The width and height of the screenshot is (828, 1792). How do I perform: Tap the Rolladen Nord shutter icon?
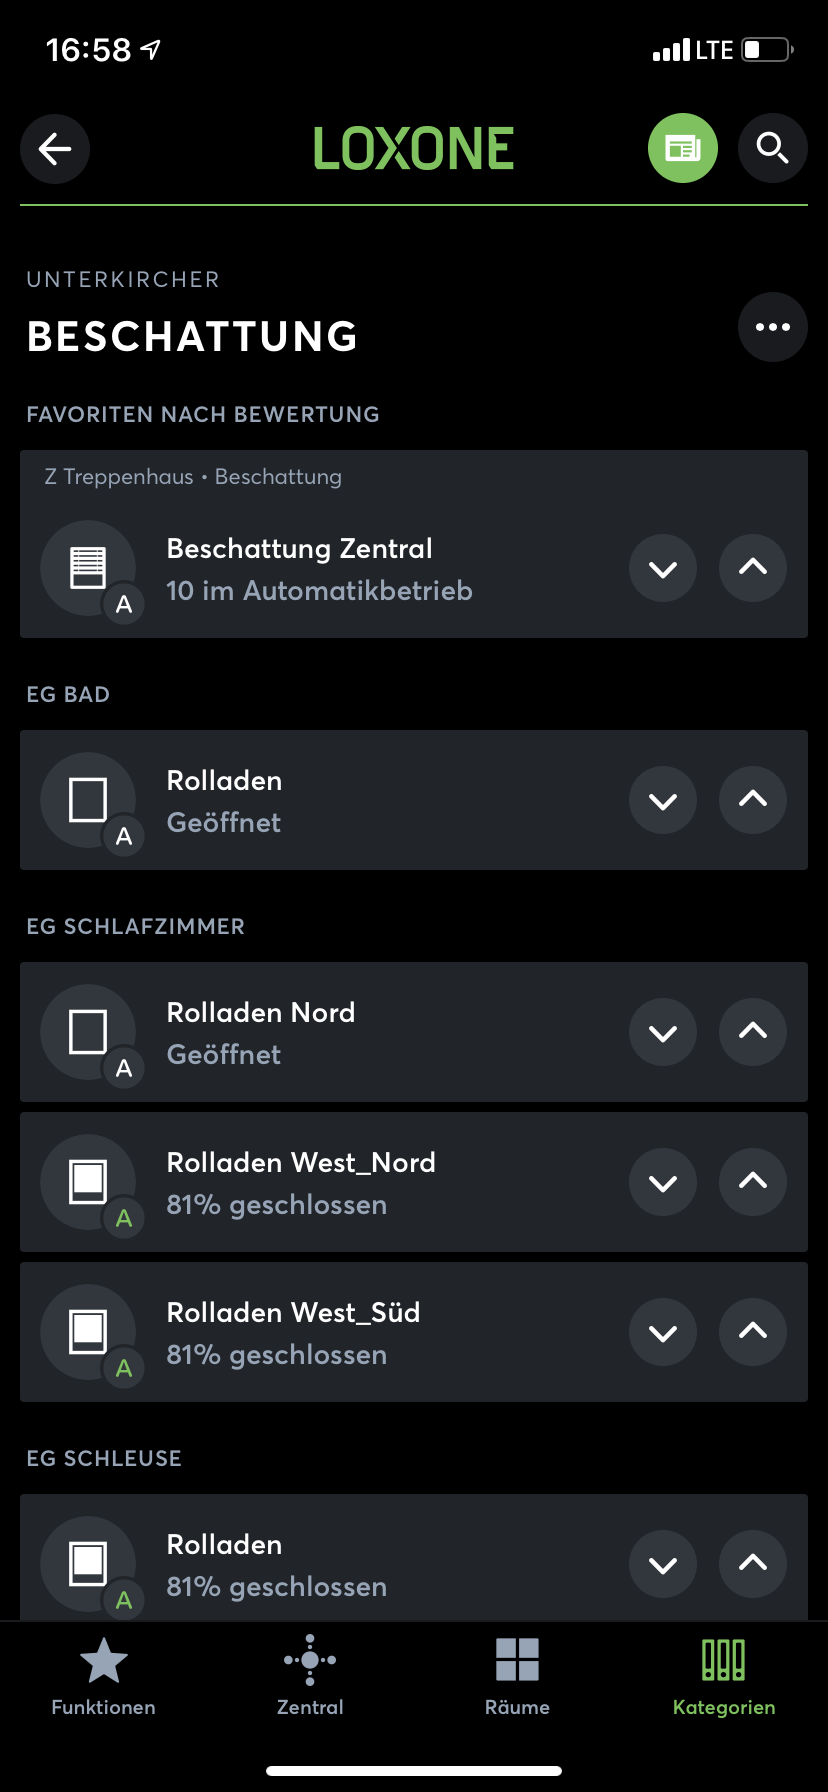point(88,1032)
